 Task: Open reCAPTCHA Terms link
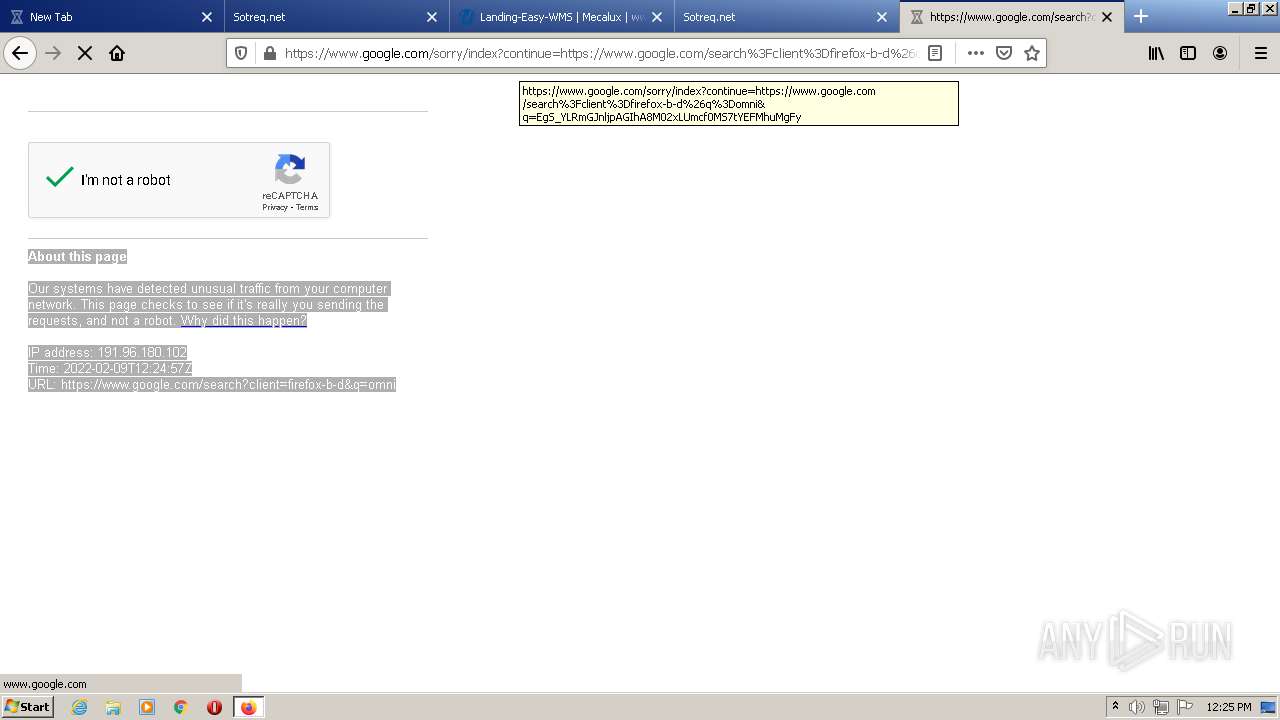(x=307, y=208)
